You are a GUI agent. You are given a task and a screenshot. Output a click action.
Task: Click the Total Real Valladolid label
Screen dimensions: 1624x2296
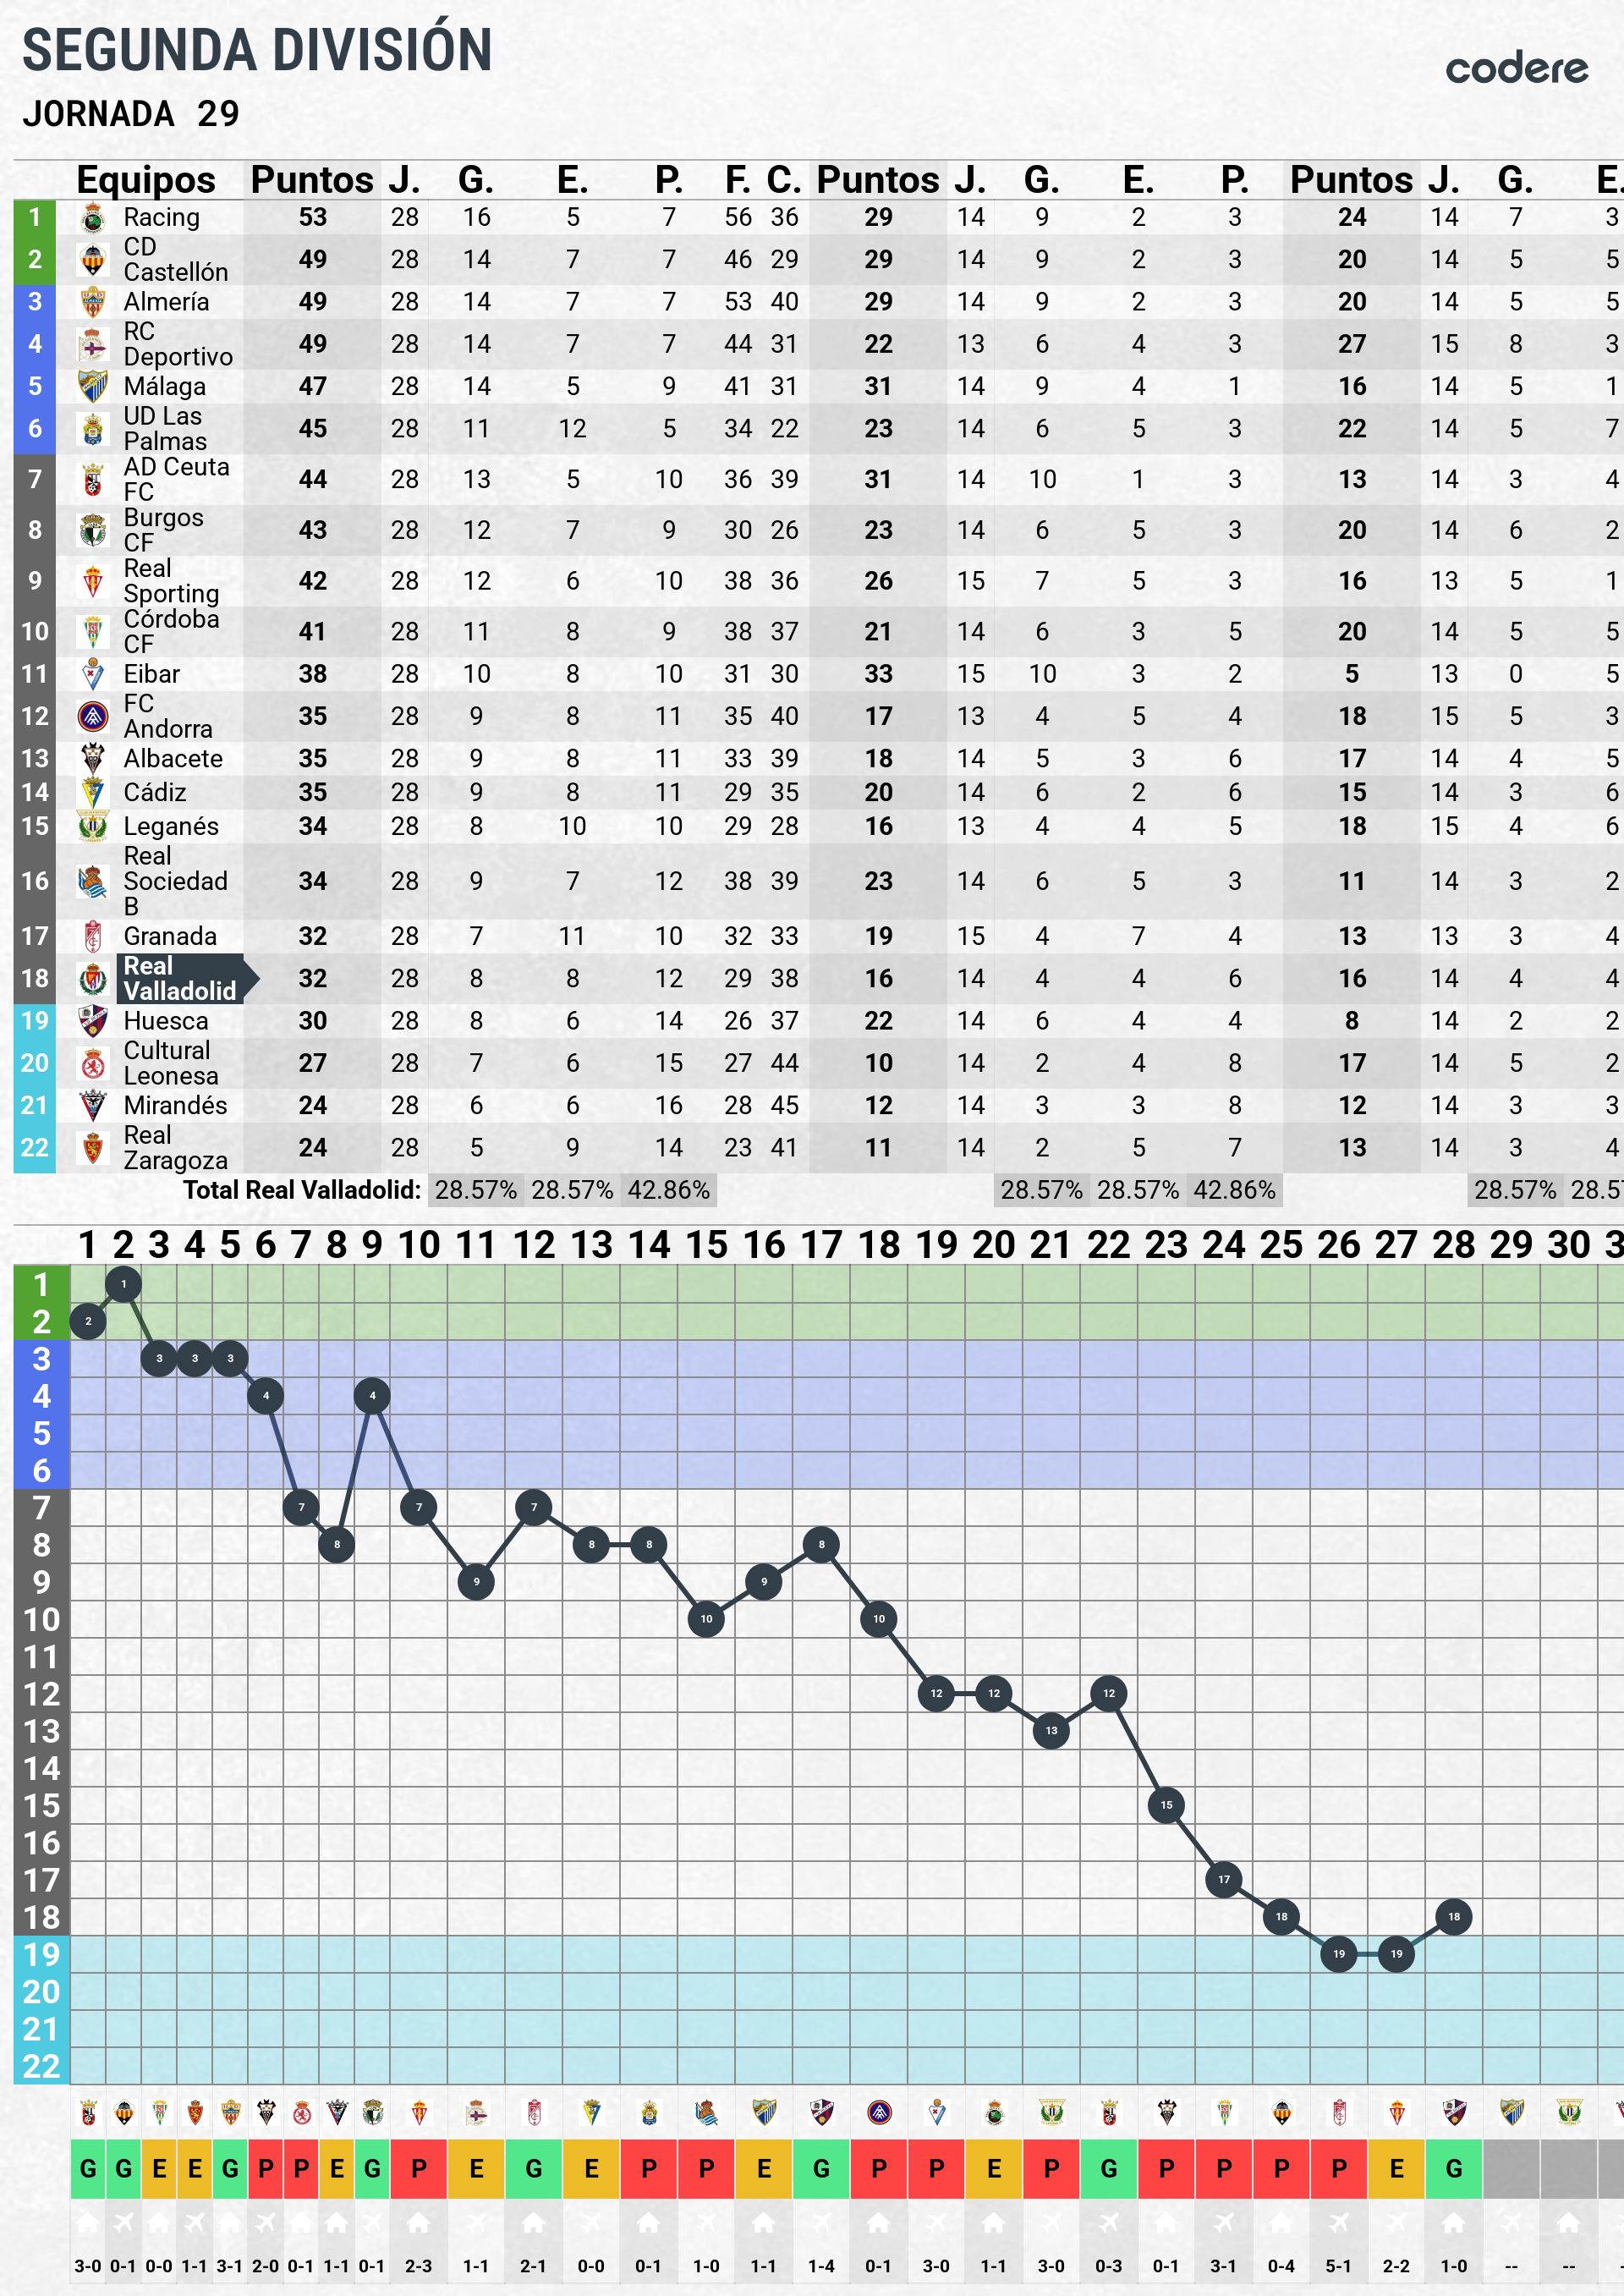tap(301, 1190)
